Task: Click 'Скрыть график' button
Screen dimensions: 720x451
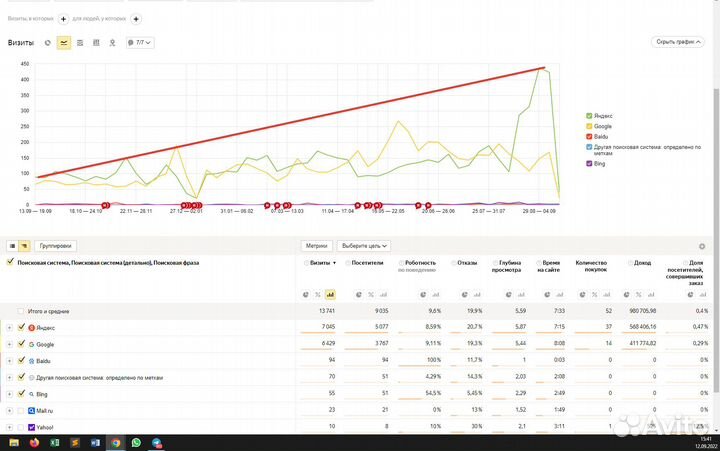Action: click(678, 42)
